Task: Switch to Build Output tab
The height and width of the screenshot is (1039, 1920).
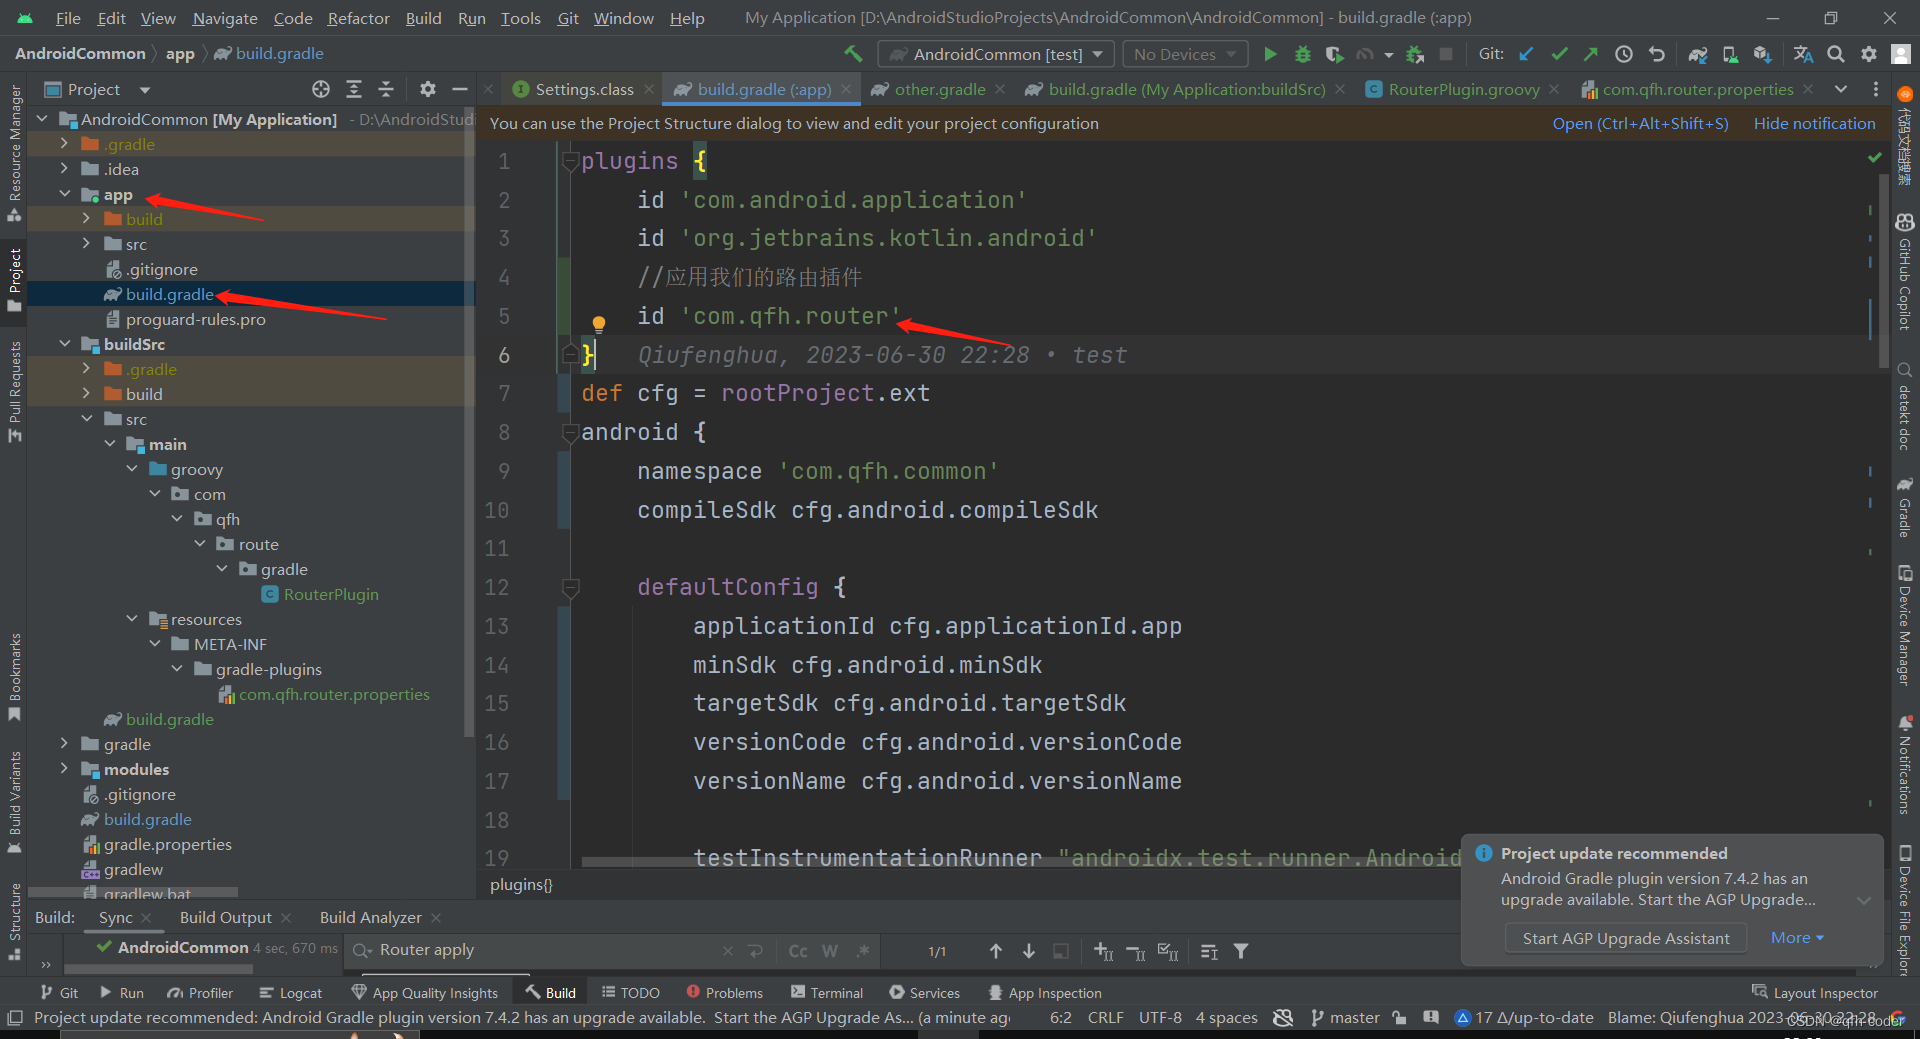Action: pyautogui.click(x=226, y=917)
